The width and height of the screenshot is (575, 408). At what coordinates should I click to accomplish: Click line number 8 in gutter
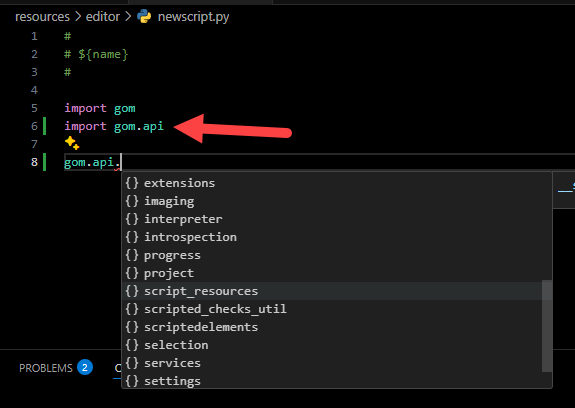click(34, 162)
